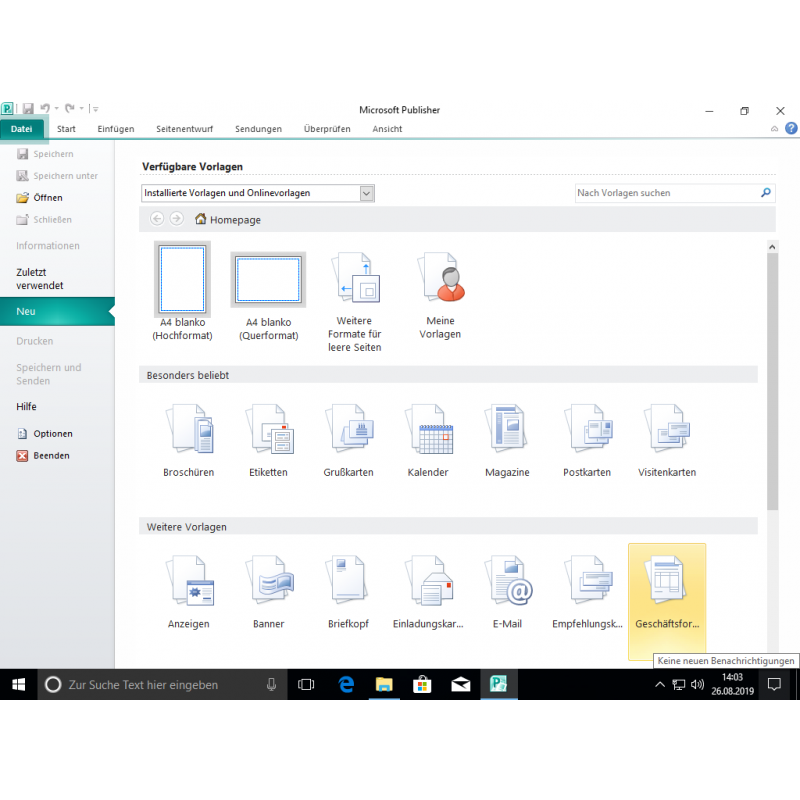The width and height of the screenshot is (800, 800).
Task: Switch to the Seitenentwurf ribbon tab
Action: pos(185,129)
